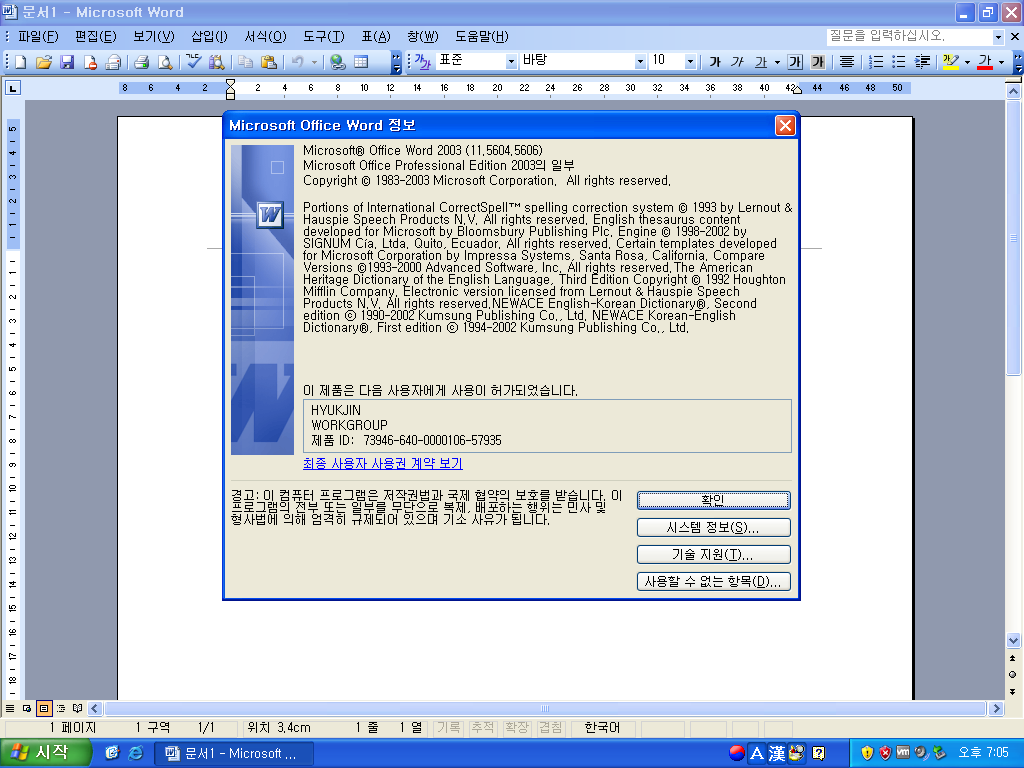Apply numbered list formatting
This screenshot has width=1024, height=768.
click(x=876, y=62)
